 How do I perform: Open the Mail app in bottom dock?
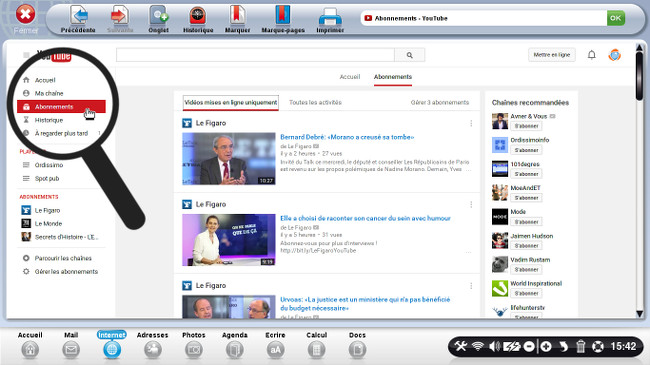tap(71, 345)
